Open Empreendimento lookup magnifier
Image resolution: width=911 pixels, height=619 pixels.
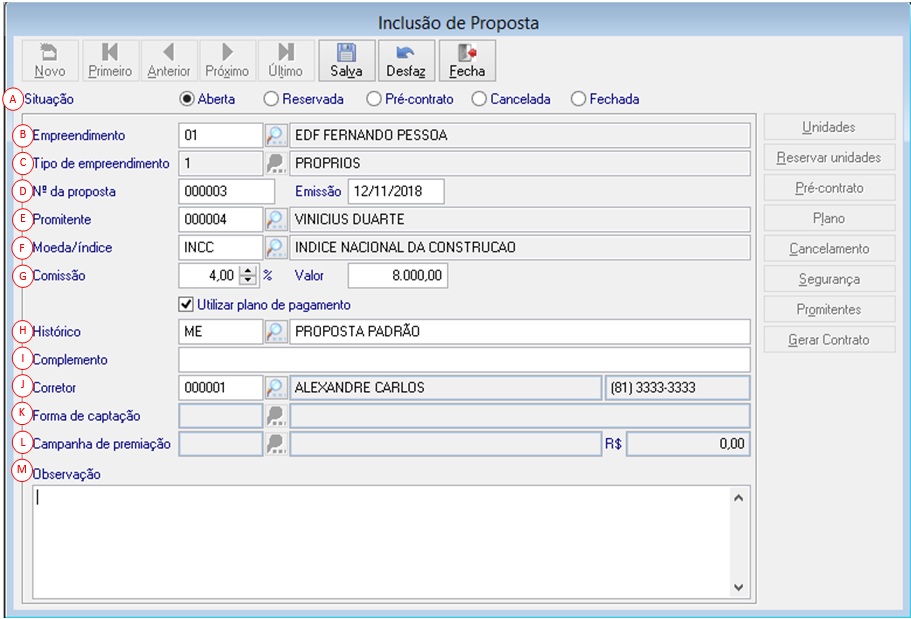click(x=276, y=135)
